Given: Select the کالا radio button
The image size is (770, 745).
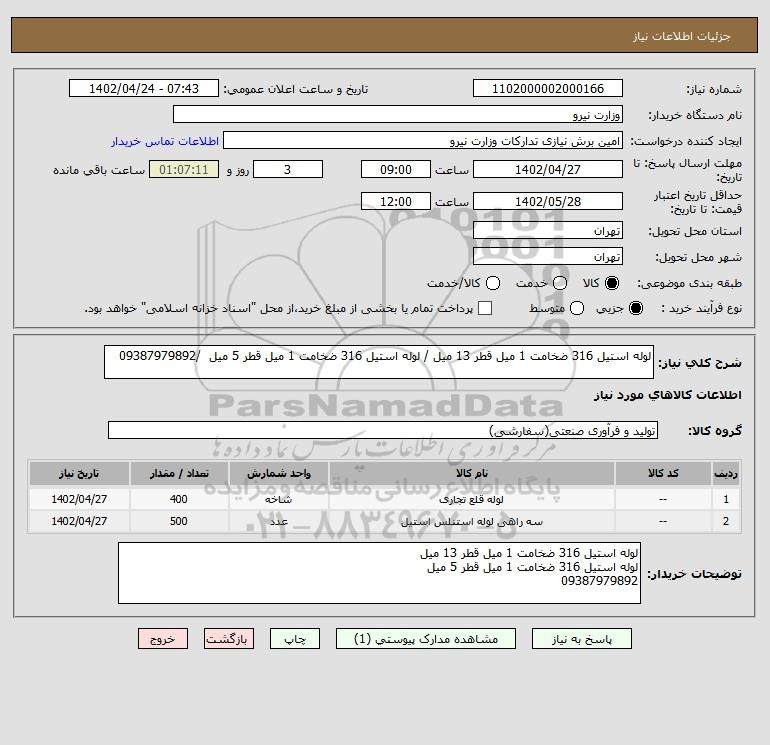Looking at the screenshot, I should 612,283.
